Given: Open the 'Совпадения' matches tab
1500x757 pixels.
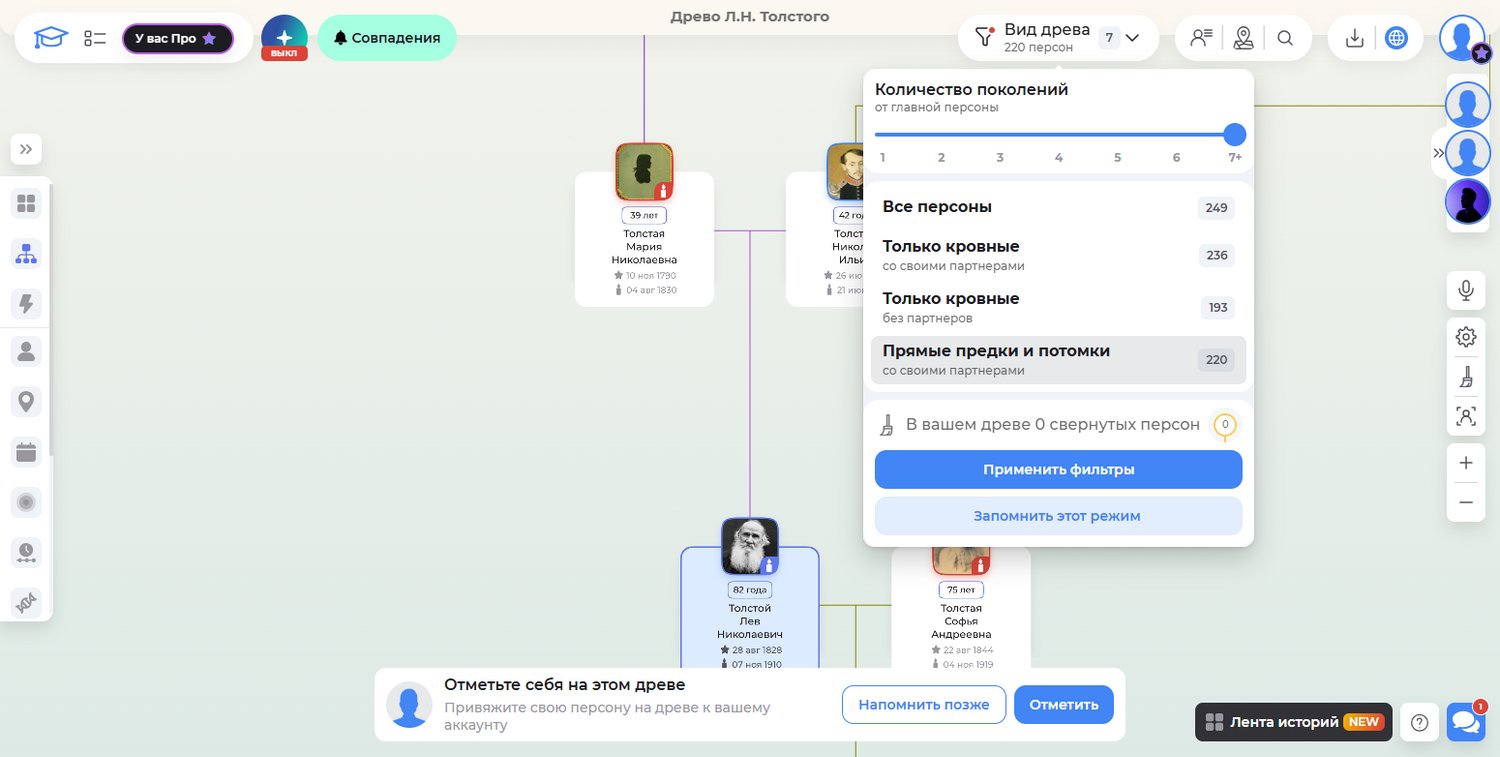Looking at the screenshot, I should click(387, 38).
